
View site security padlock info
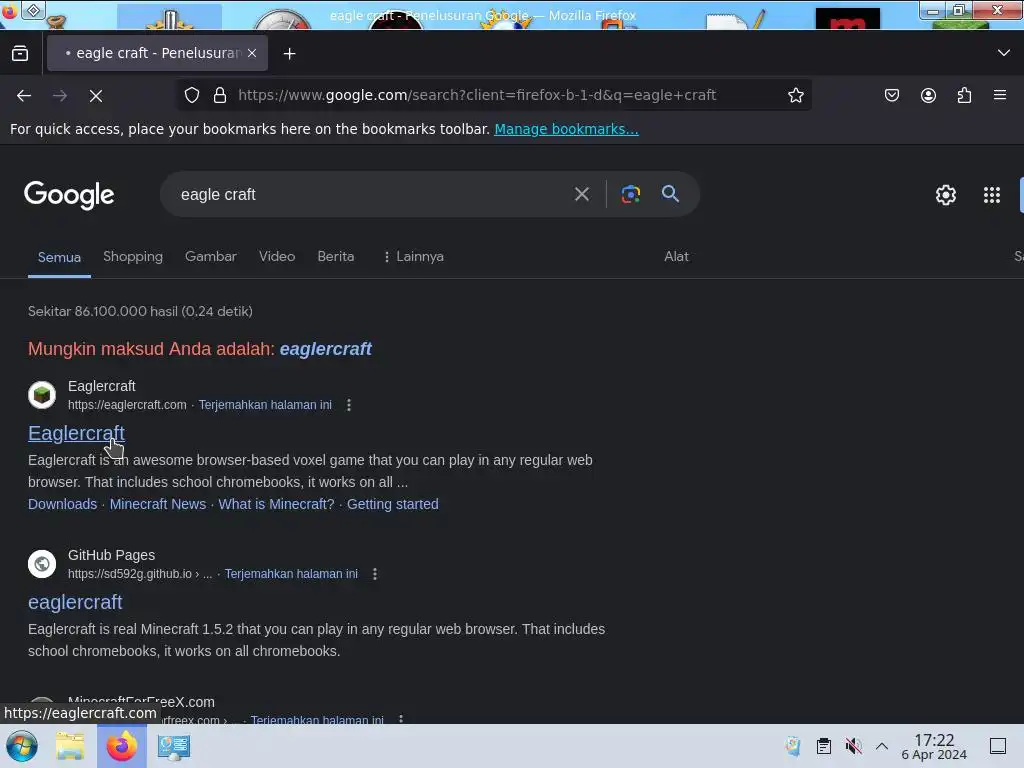pyautogui.click(x=220, y=95)
